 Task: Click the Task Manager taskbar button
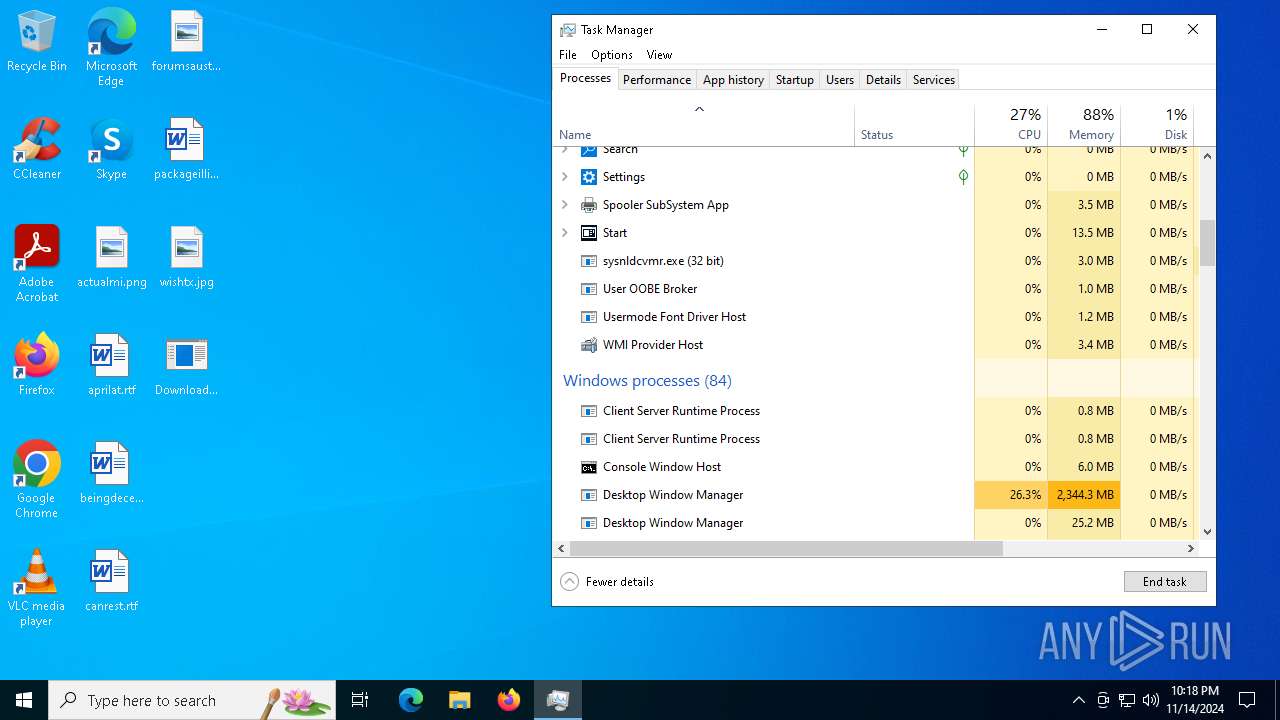coord(558,700)
